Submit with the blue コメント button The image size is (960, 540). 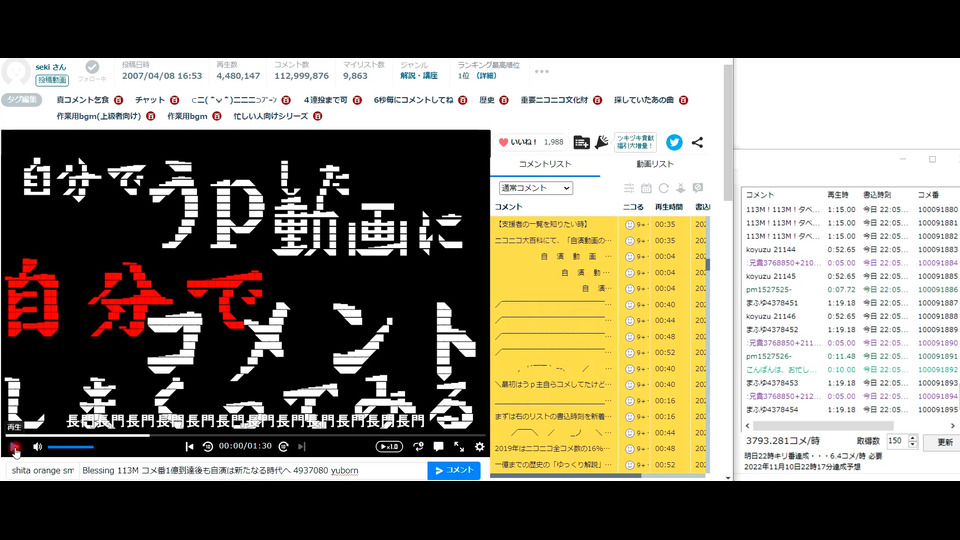[x=454, y=470]
